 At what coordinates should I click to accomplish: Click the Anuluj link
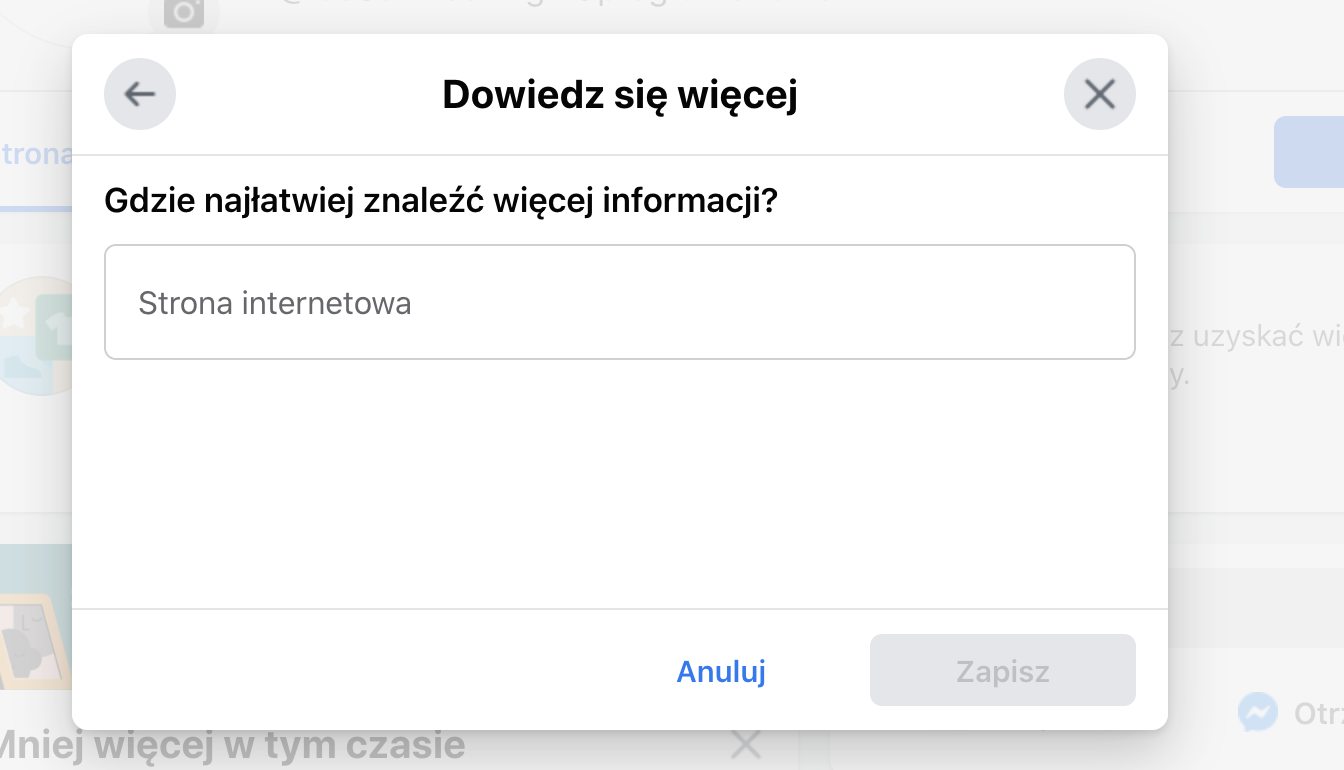(x=721, y=670)
